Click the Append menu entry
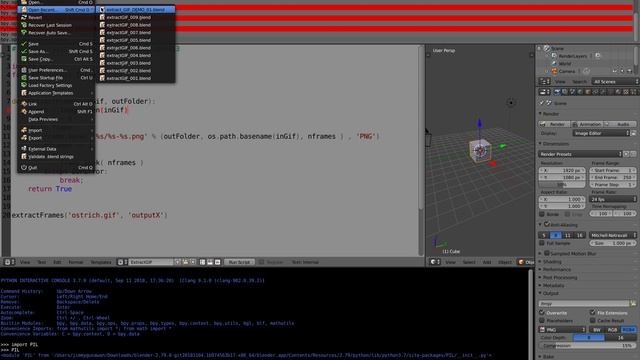The width and height of the screenshot is (640, 360). point(56,111)
